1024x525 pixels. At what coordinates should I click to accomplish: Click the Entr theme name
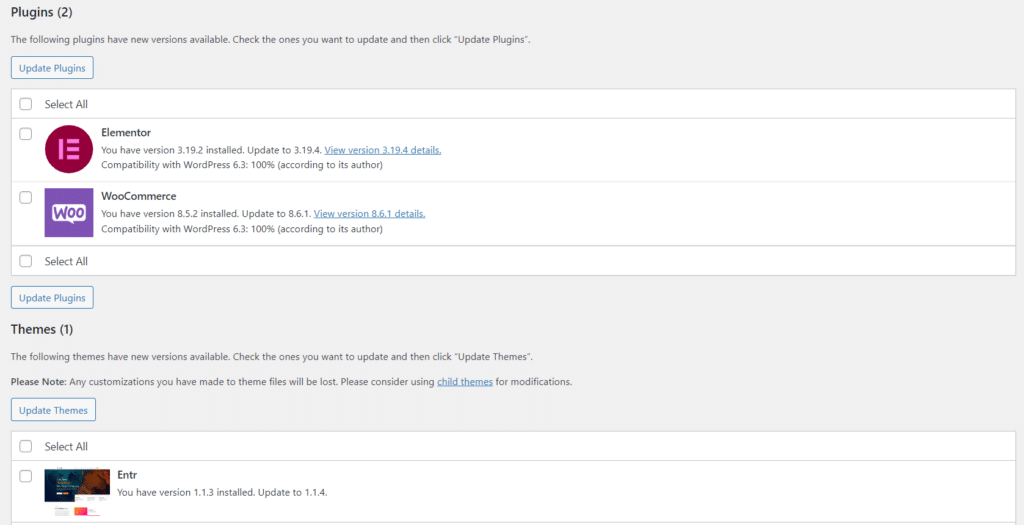click(127, 475)
